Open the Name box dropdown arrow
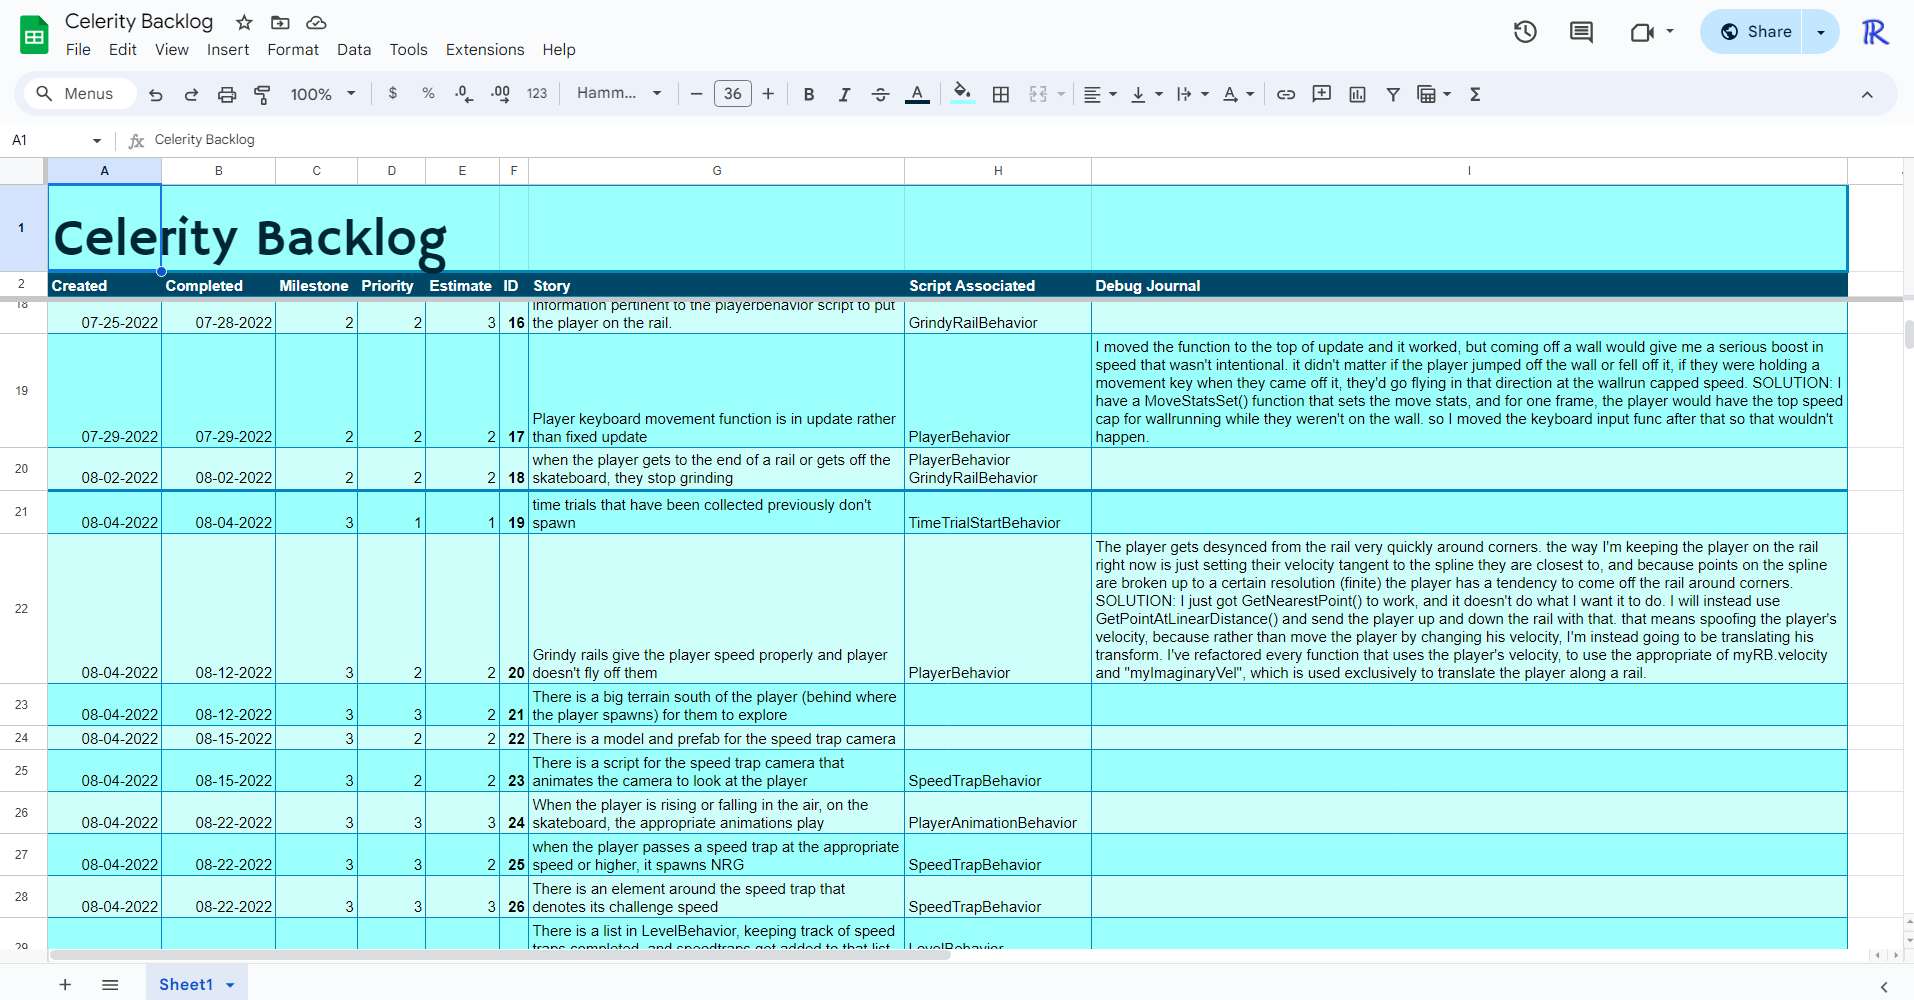 pos(97,141)
